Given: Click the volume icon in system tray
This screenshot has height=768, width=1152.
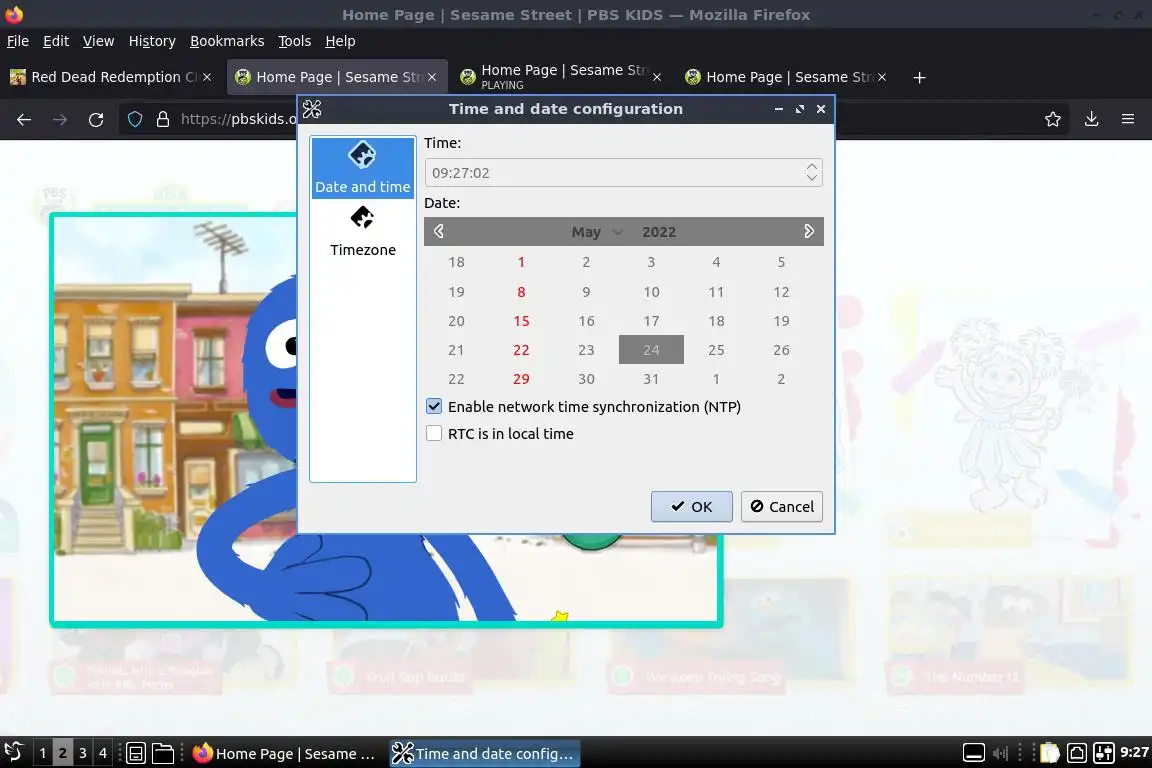Looking at the screenshot, I should coord(1000,753).
